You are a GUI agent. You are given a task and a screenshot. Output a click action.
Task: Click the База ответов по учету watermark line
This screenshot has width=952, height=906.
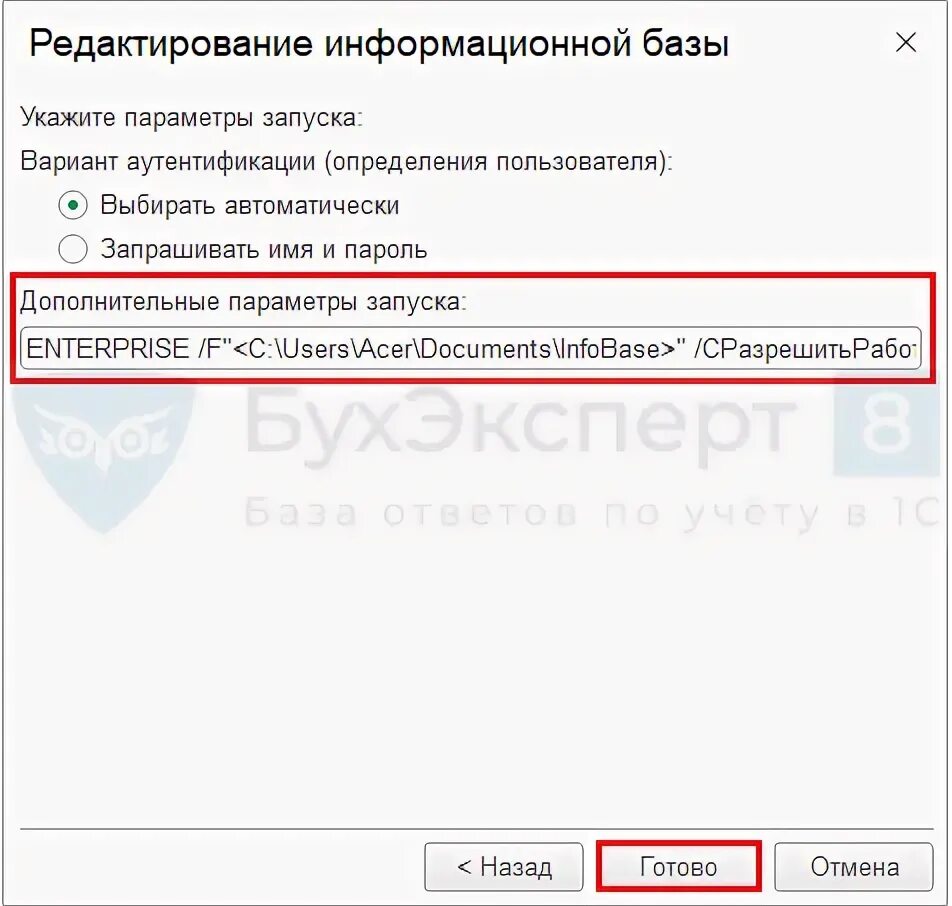[x=592, y=514]
